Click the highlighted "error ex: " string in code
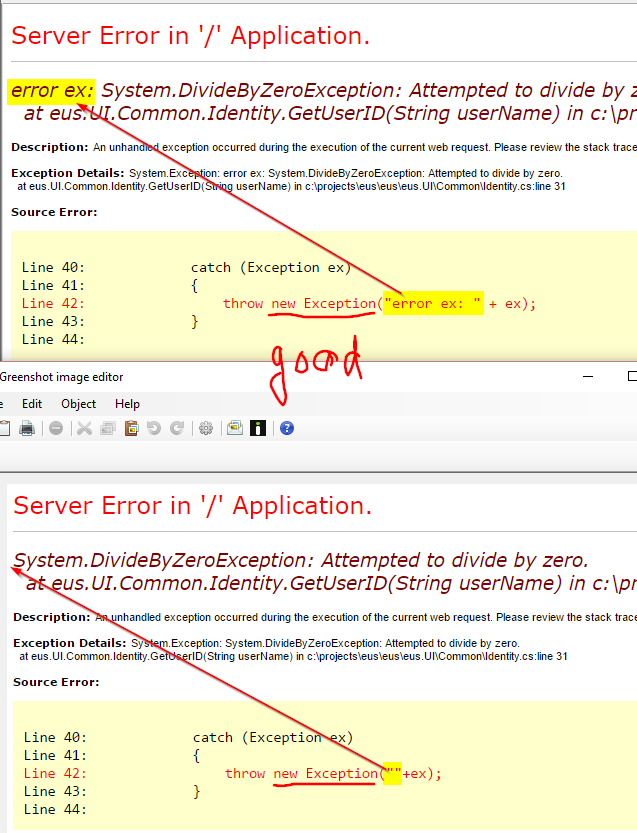Viewport: 637px width, 833px height. click(x=434, y=303)
